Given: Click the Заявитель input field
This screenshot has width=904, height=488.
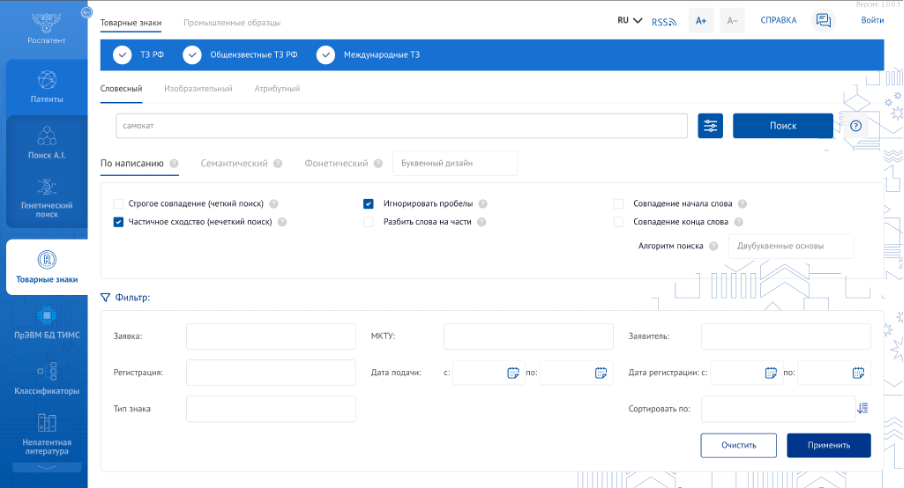Looking at the screenshot, I should coord(785,337).
